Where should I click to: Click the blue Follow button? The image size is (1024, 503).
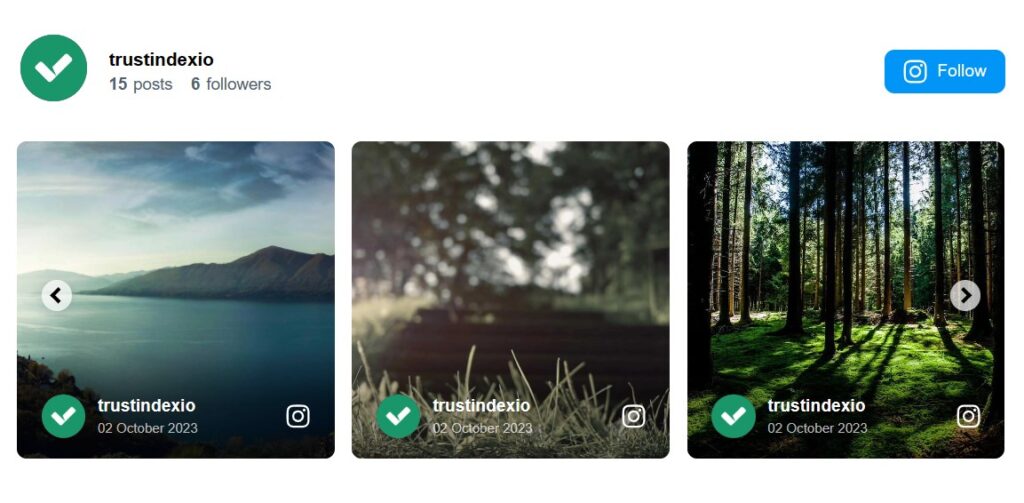point(944,71)
